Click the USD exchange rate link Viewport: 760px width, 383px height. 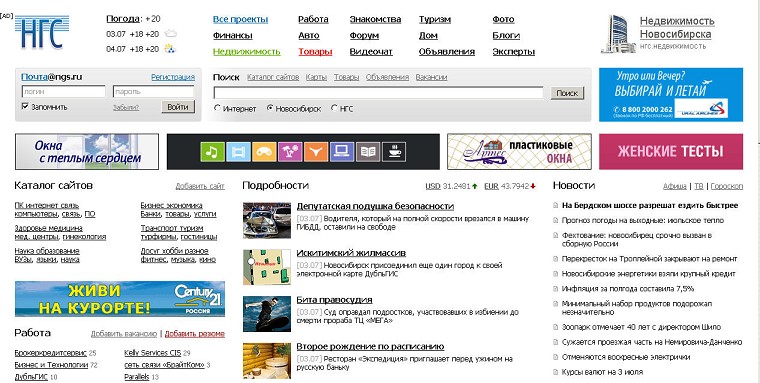433,186
